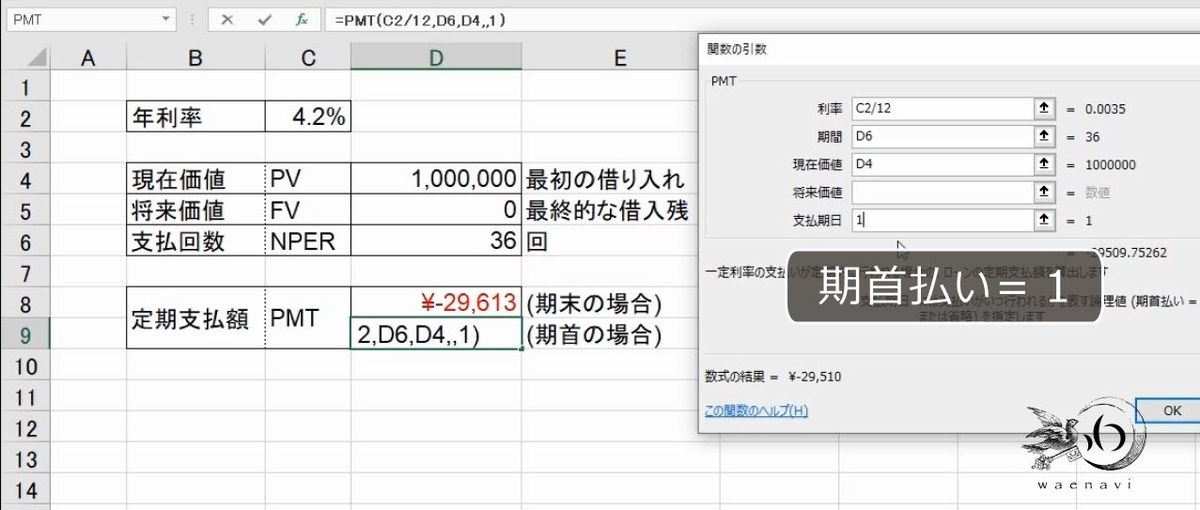Viewport: 1200px width, 510px height.
Task: Cancel formula entry with the X icon
Action: click(228, 19)
